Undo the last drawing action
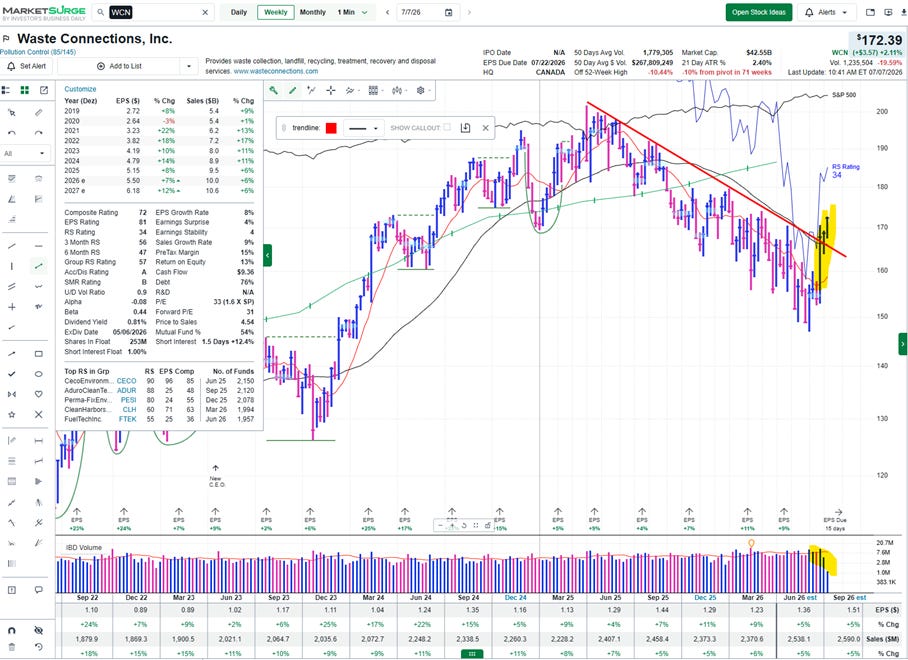This screenshot has width=908, height=660. (12, 133)
